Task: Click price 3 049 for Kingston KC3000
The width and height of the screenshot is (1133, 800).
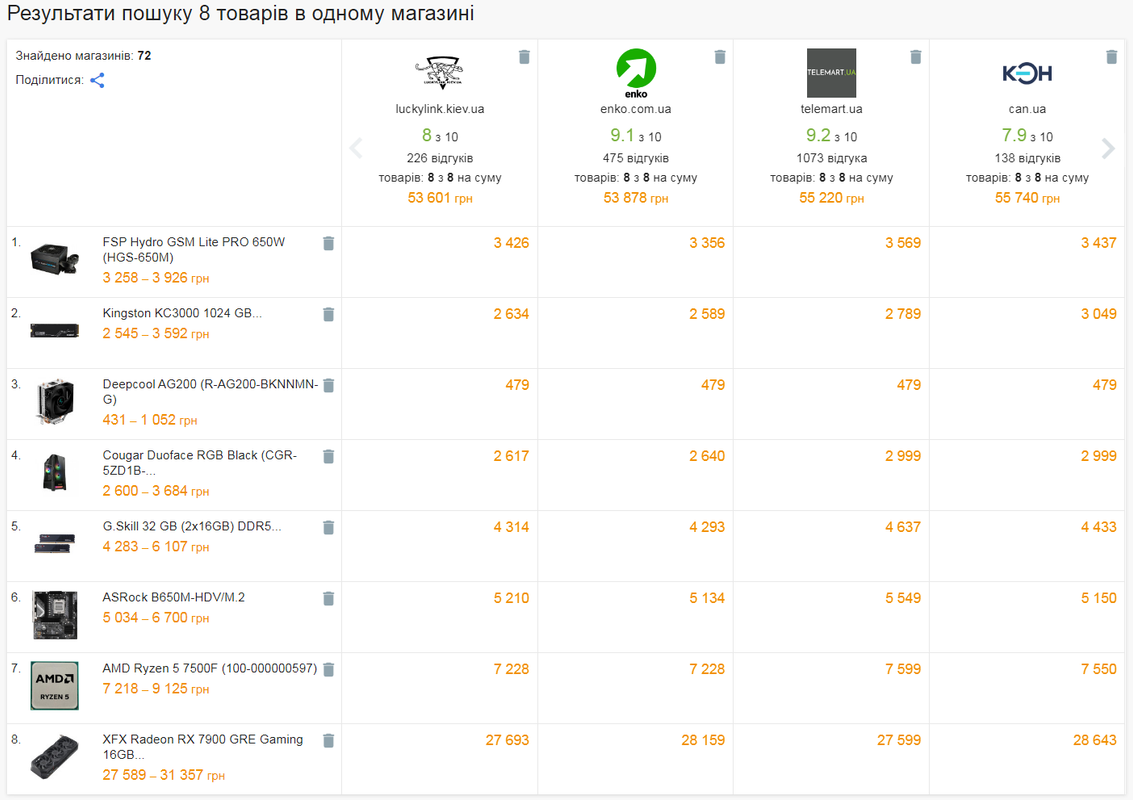Action: click(x=1098, y=314)
